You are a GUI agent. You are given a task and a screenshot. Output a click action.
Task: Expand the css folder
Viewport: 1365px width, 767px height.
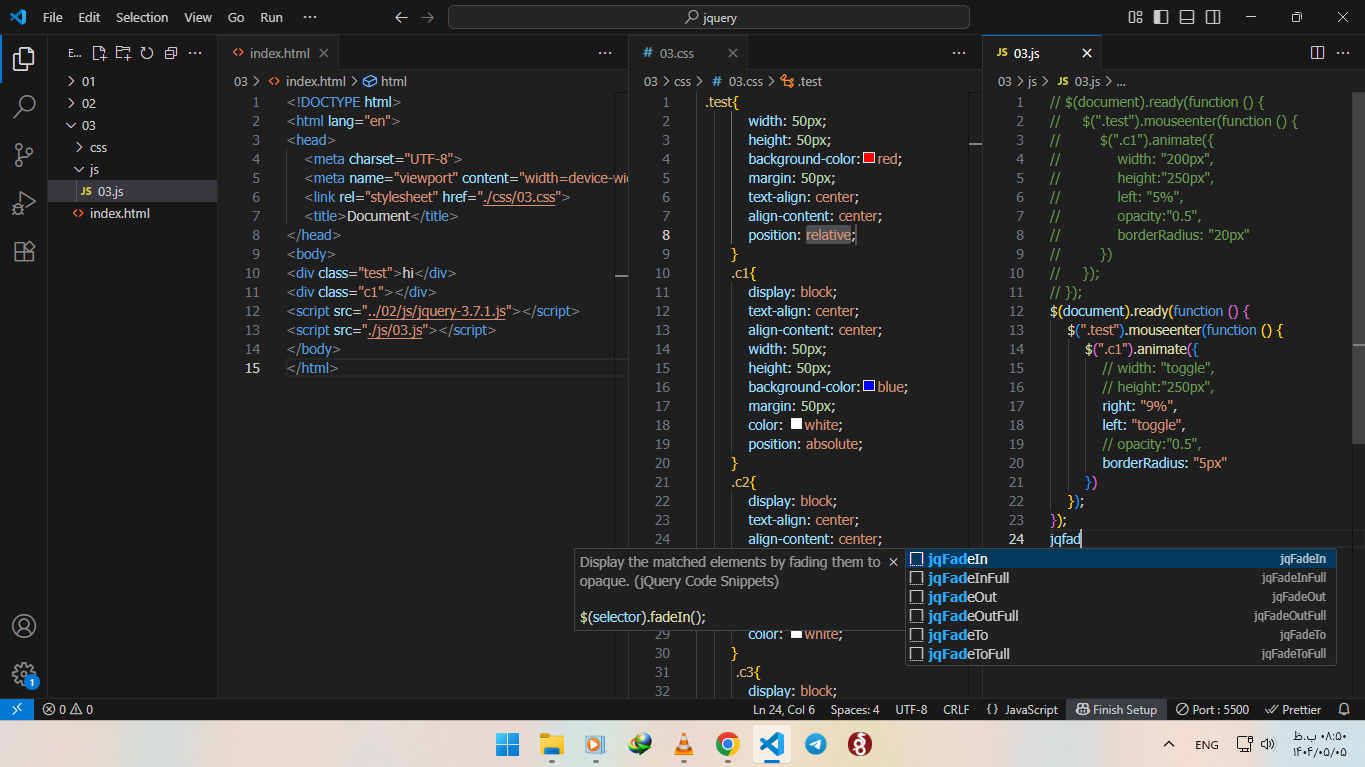pos(132,147)
